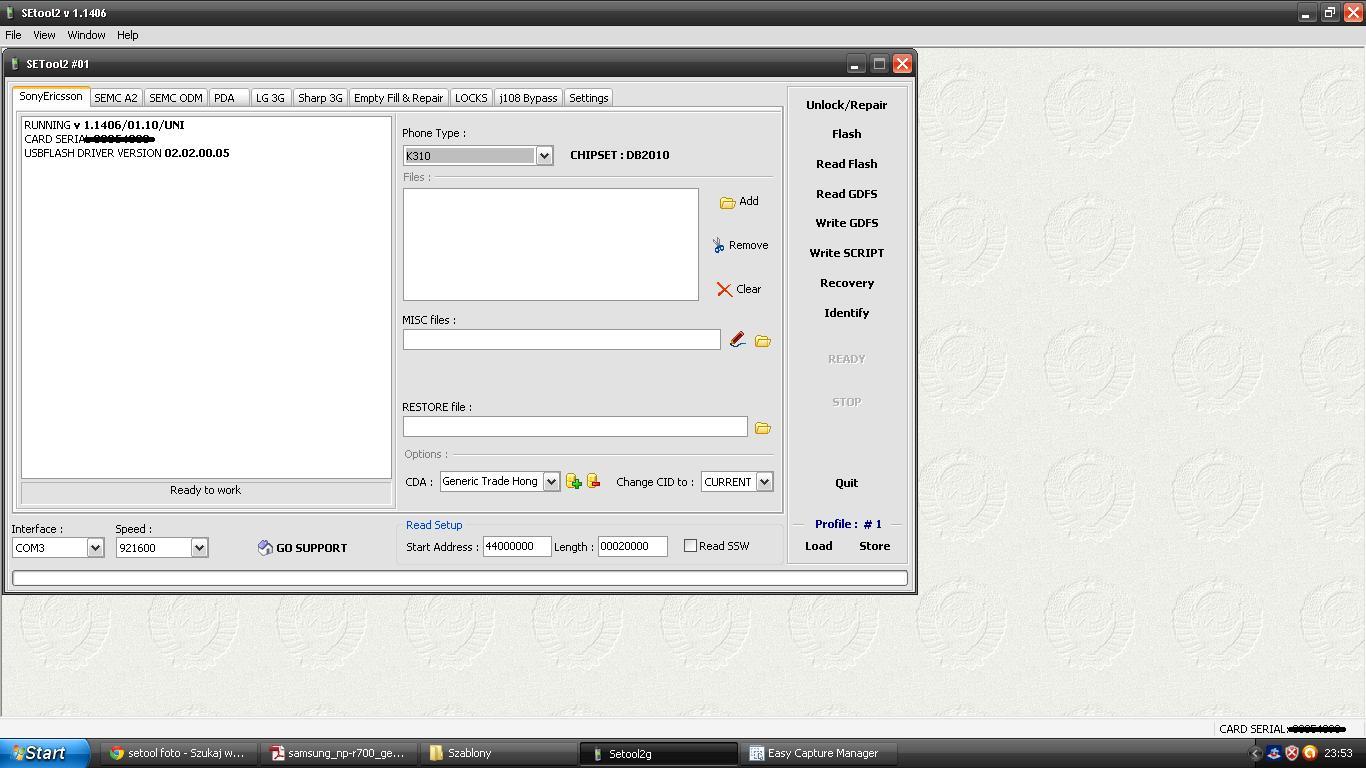Open the File menu
The image size is (1366, 768).
13,35
